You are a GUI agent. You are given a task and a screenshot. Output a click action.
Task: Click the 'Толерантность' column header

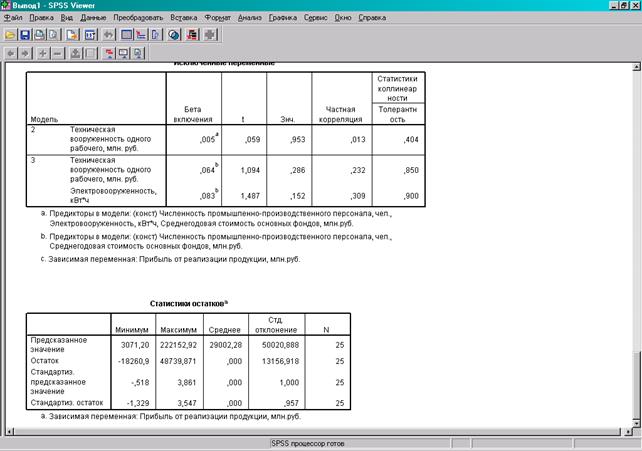point(397,114)
